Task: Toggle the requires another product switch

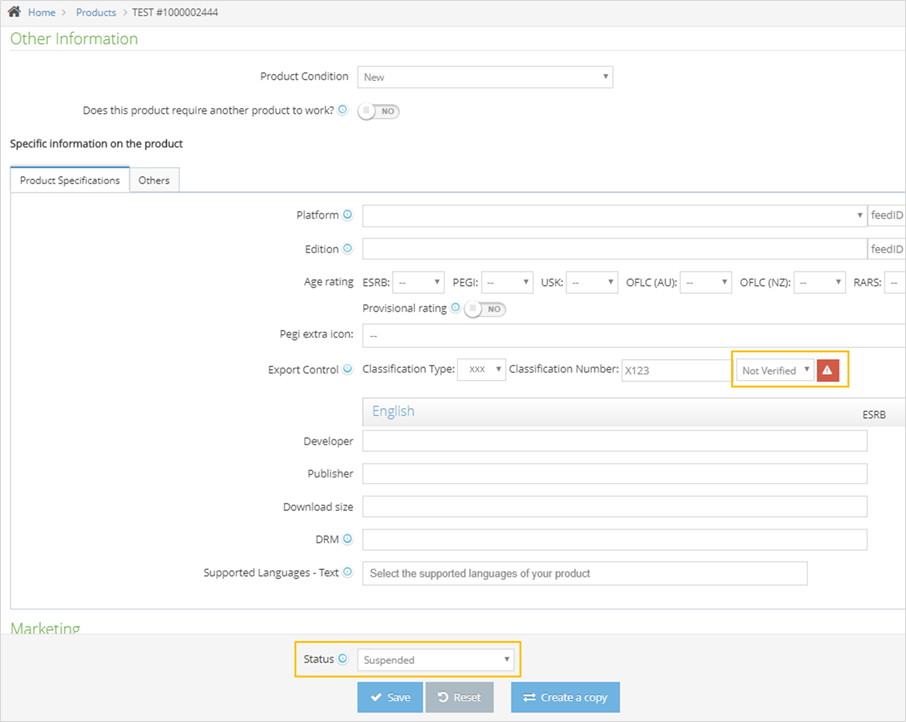Action: 379,111
